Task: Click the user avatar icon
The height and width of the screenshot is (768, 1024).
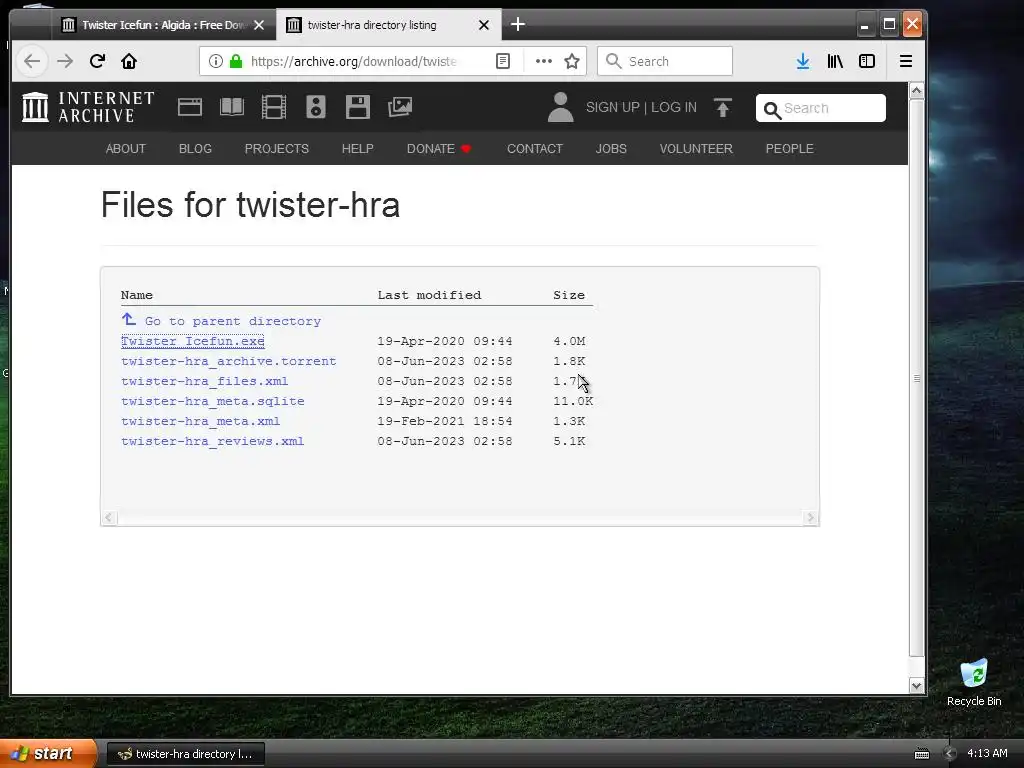Action: pyautogui.click(x=560, y=107)
